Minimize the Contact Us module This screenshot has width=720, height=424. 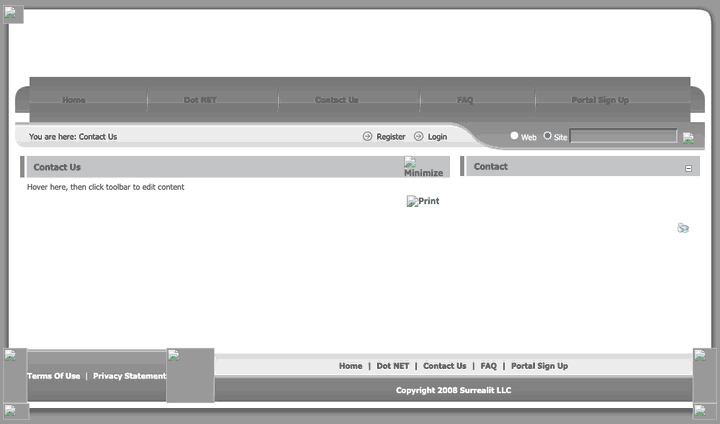pyautogui.click(x=423, y=167)
